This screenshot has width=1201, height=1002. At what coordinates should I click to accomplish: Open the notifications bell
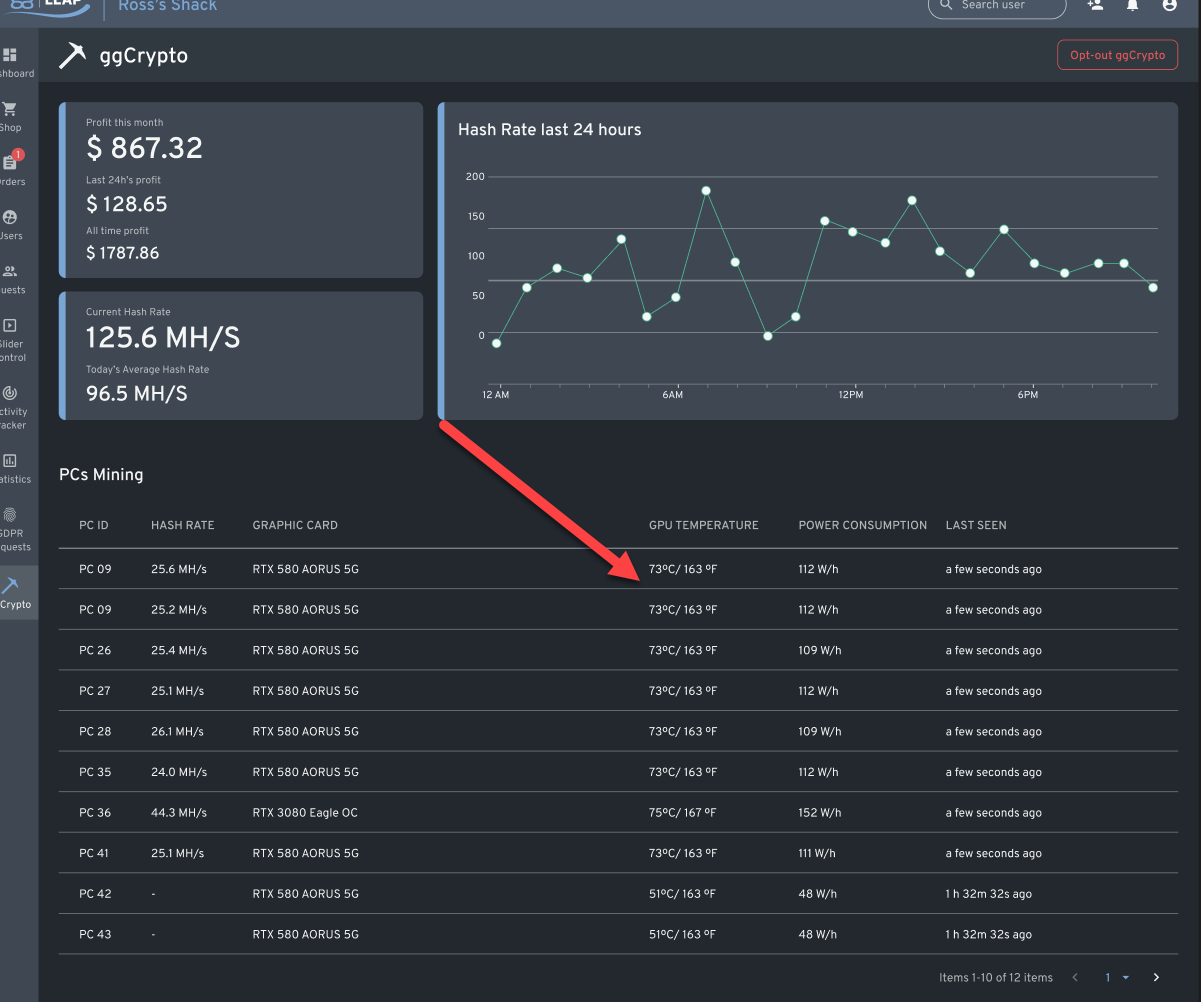(1132, 6)
